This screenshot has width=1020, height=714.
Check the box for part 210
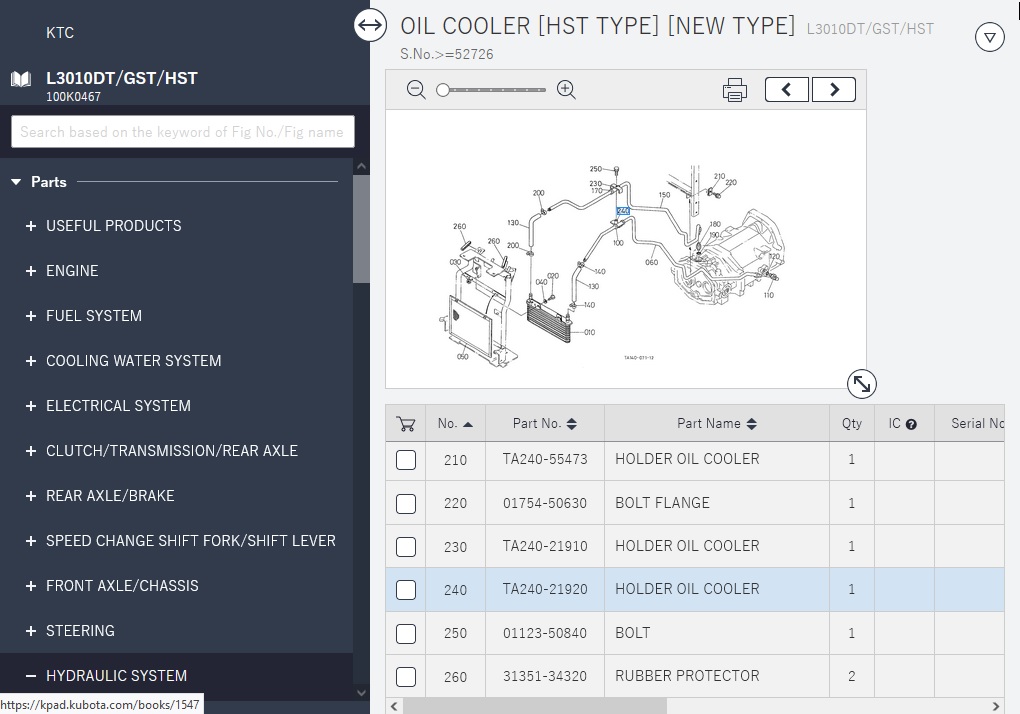(406, 460)
